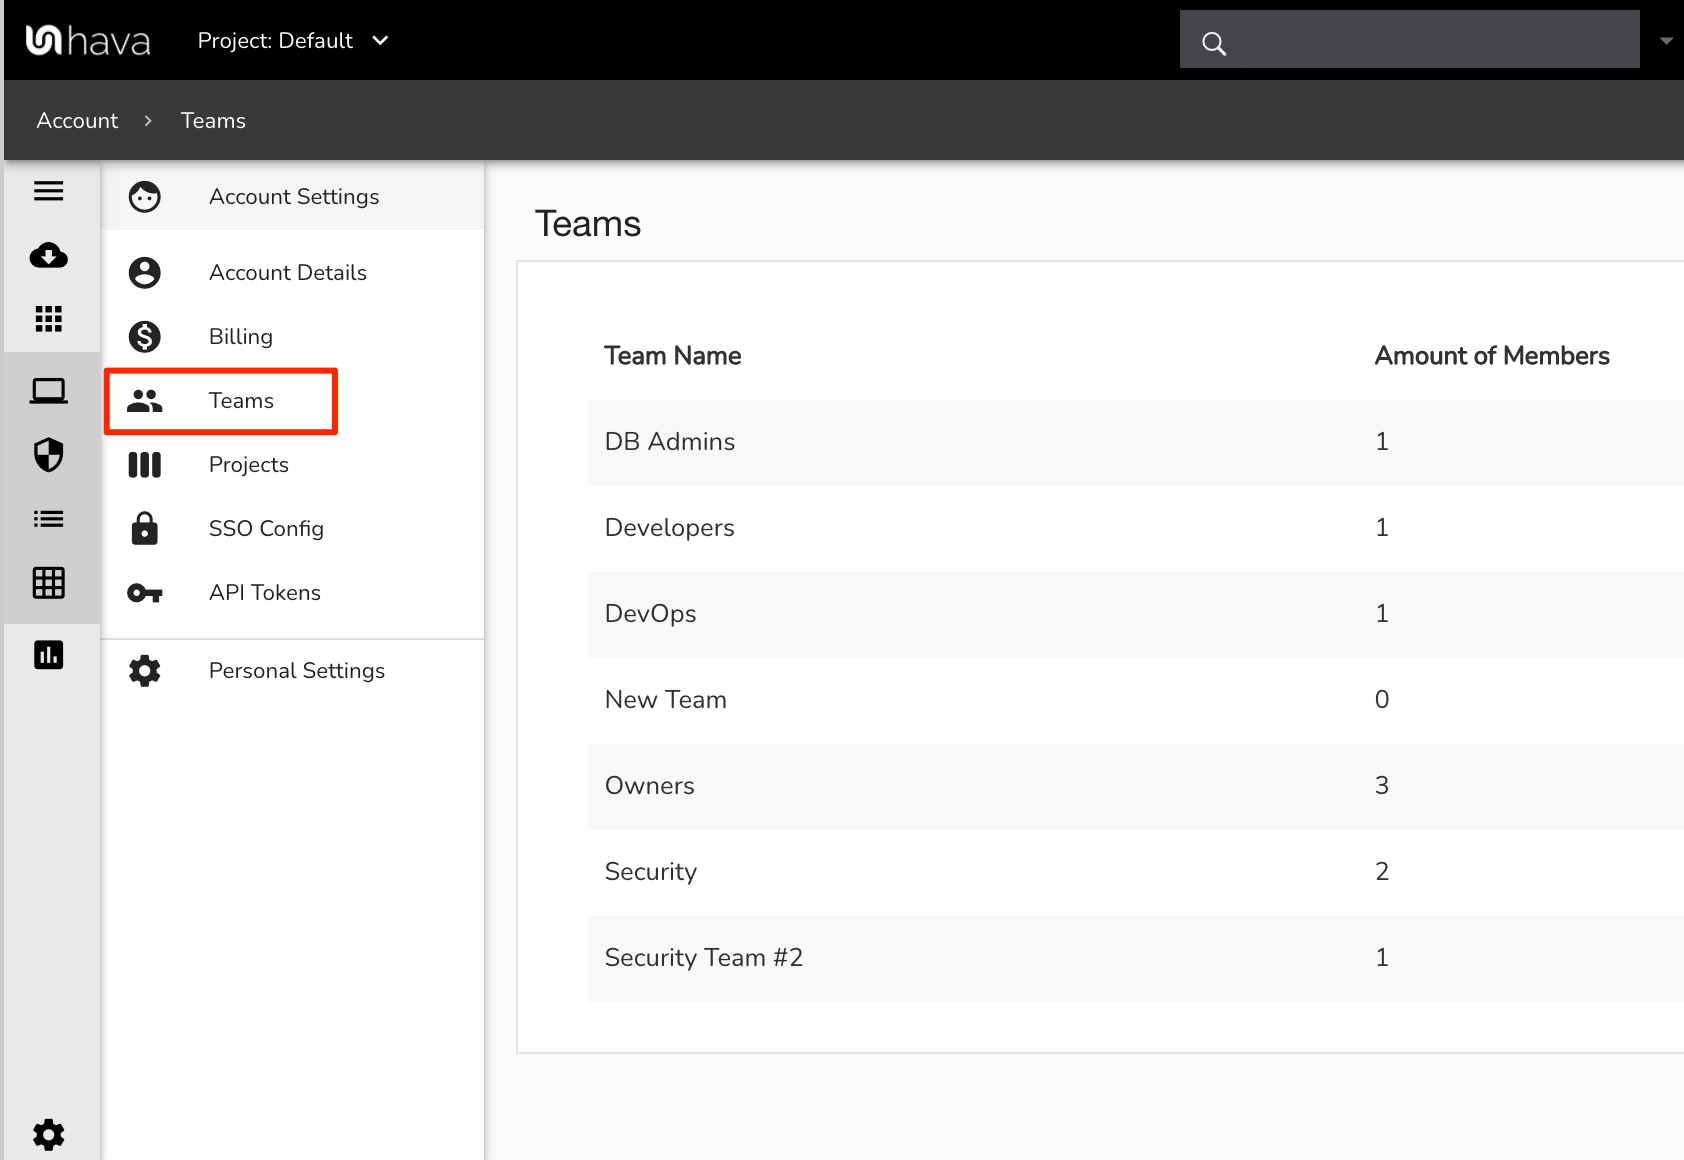Screen dimensions: 1684x1160
Task: Open the DevOps team row
Action: click(650, 614)
